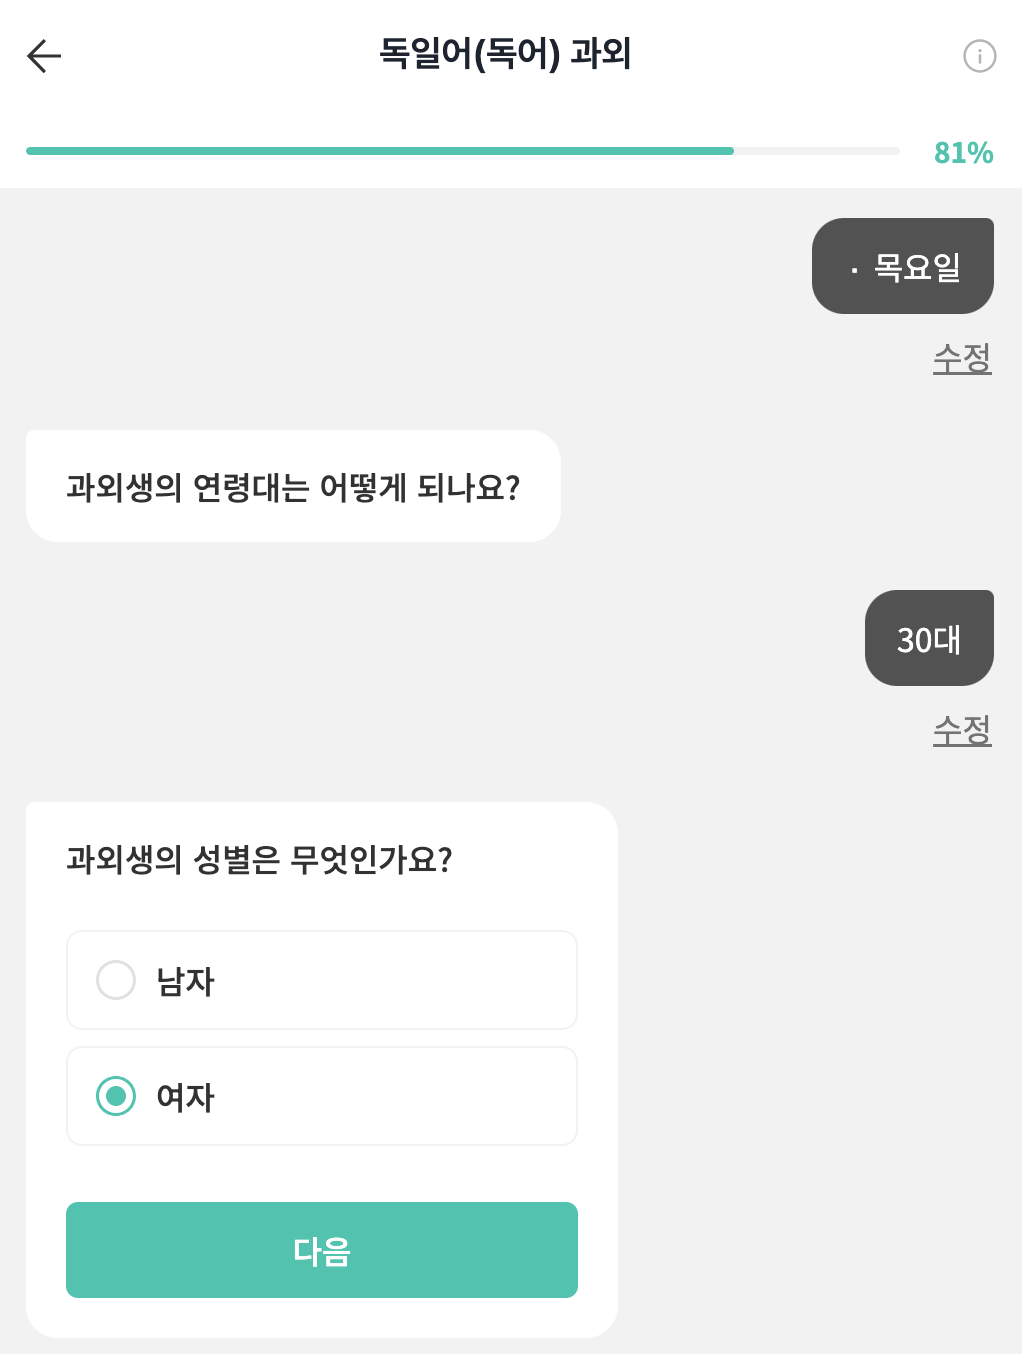
Task: Click the 과외생의 성별은 무엇인가요? question text
Action: 260,859
